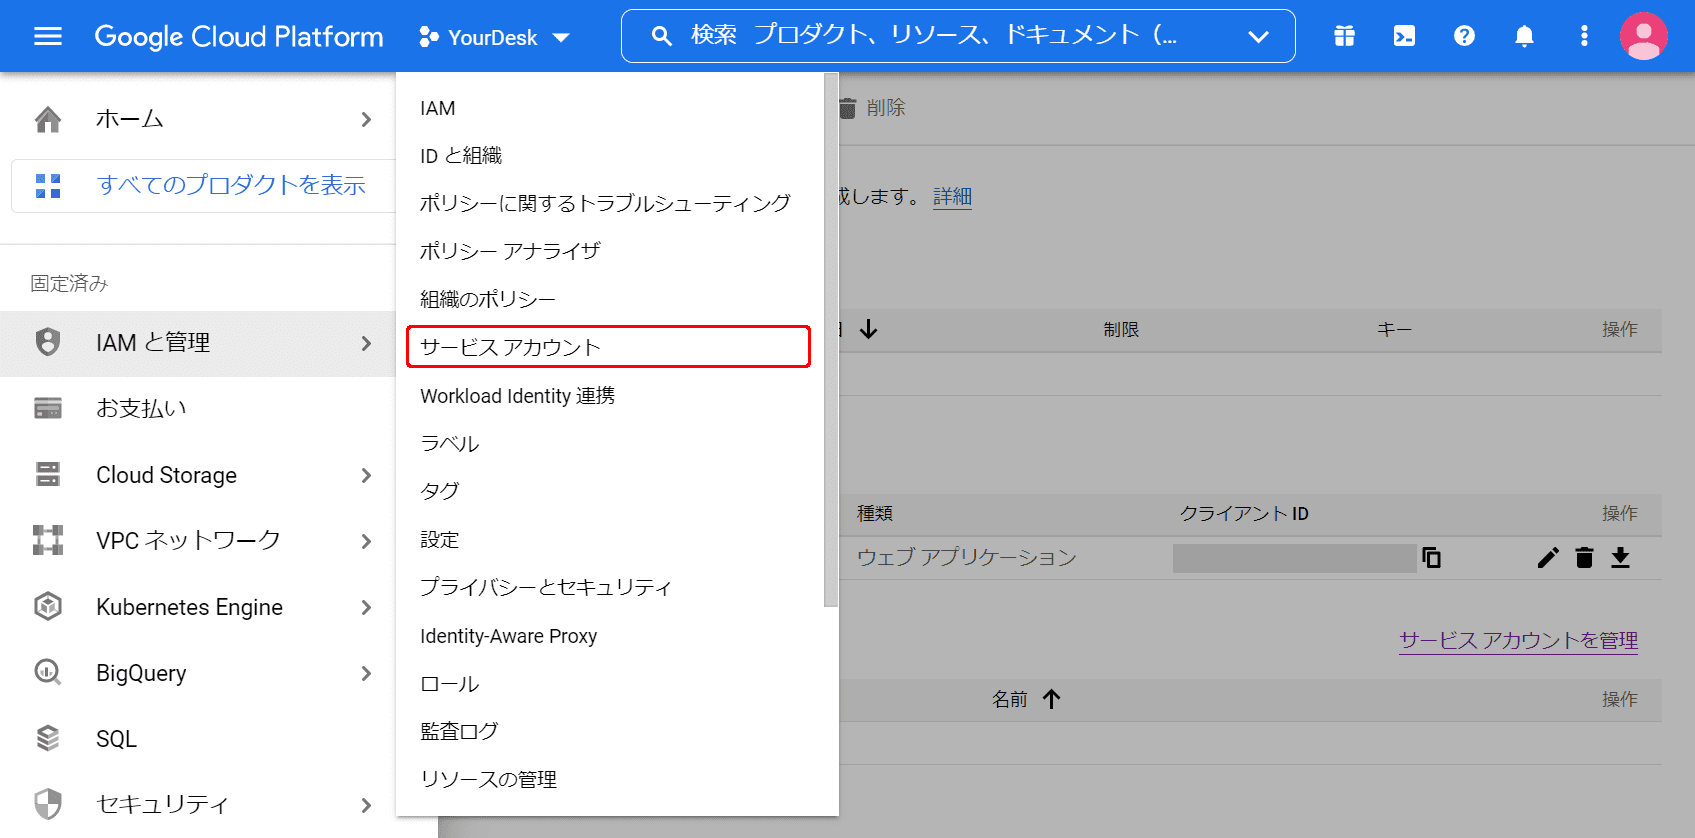The height and width of the screenshot is (838, 1695).
Task: Click the YourDesk project icon
Action: (429, 37)
